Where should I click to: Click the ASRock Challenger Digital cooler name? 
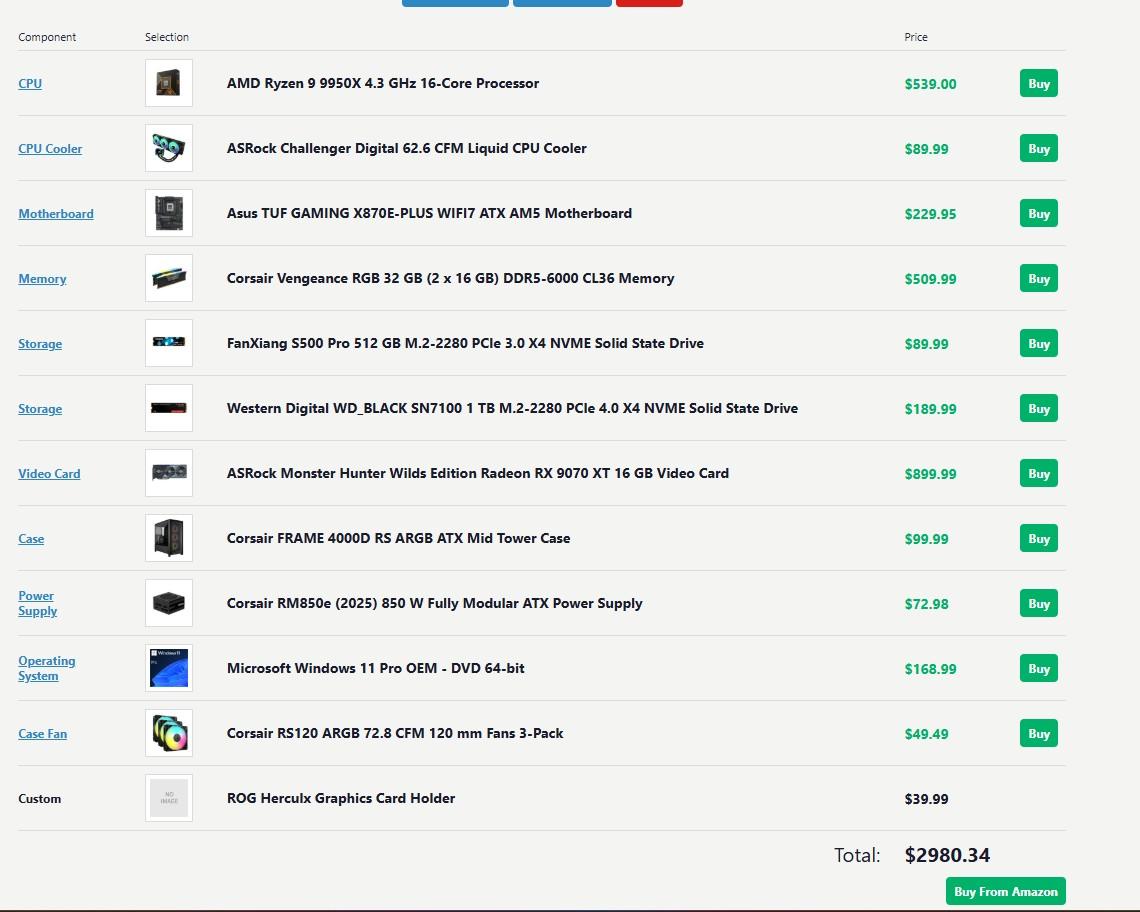click(x=406, y=148)
